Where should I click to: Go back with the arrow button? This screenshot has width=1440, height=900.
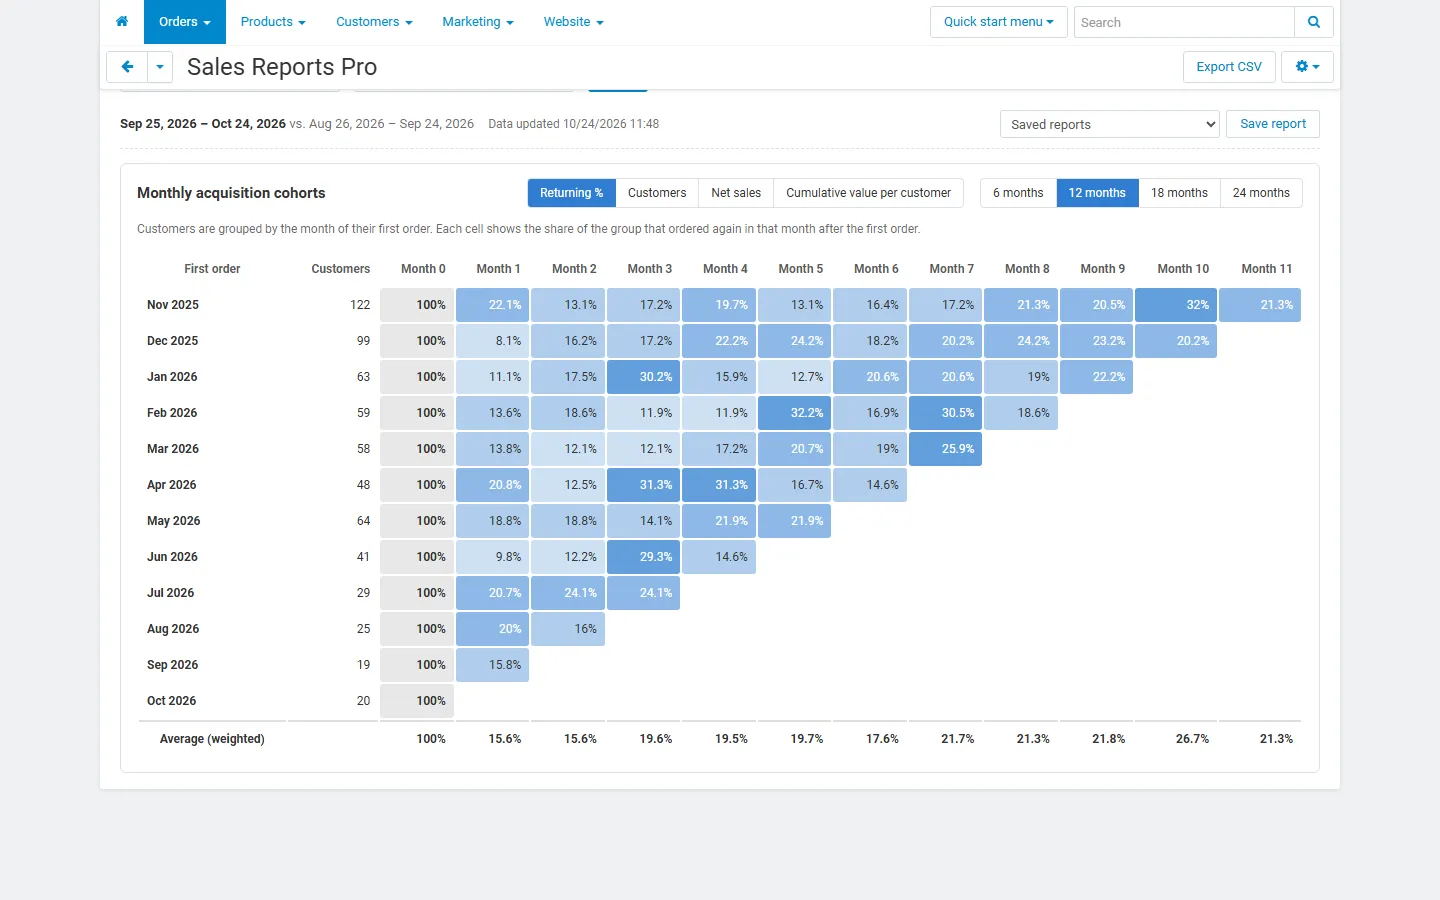pos(127,67)
